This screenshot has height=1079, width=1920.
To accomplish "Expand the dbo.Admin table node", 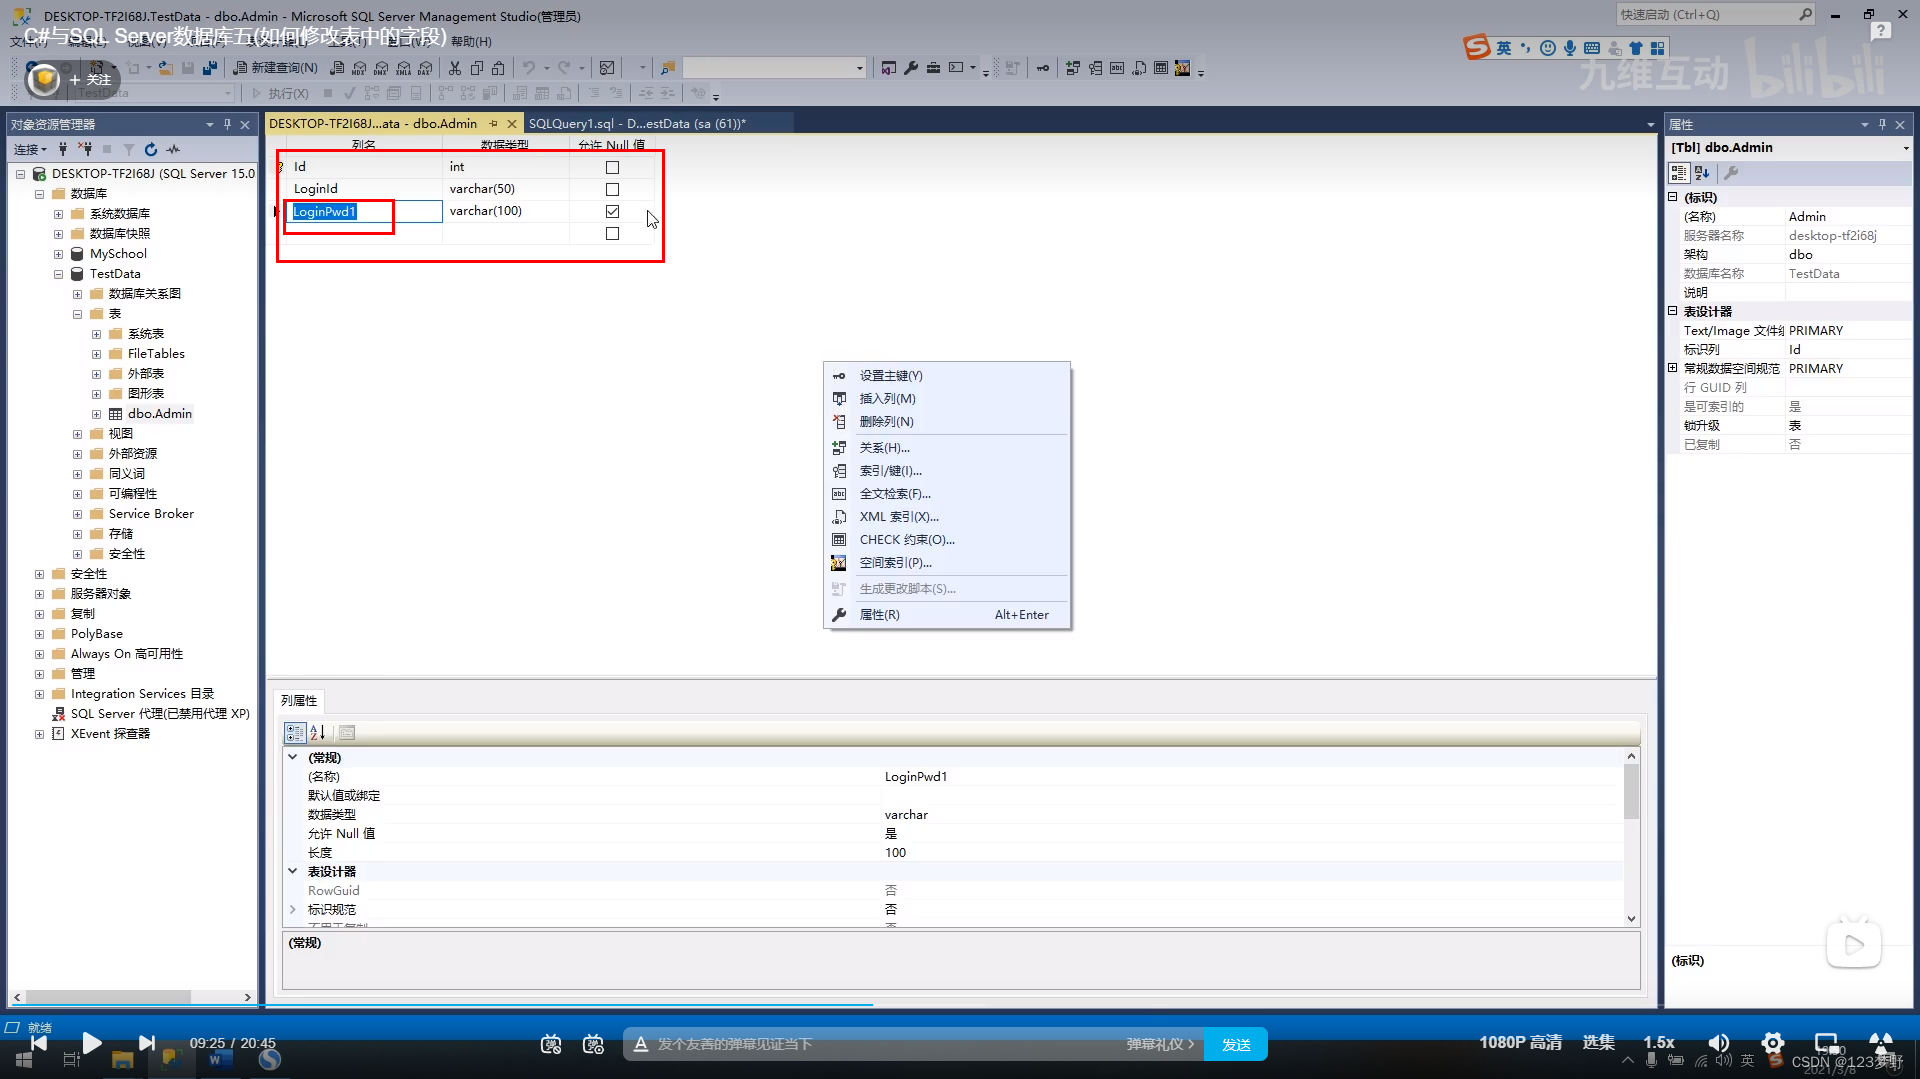I will [96, 414].
